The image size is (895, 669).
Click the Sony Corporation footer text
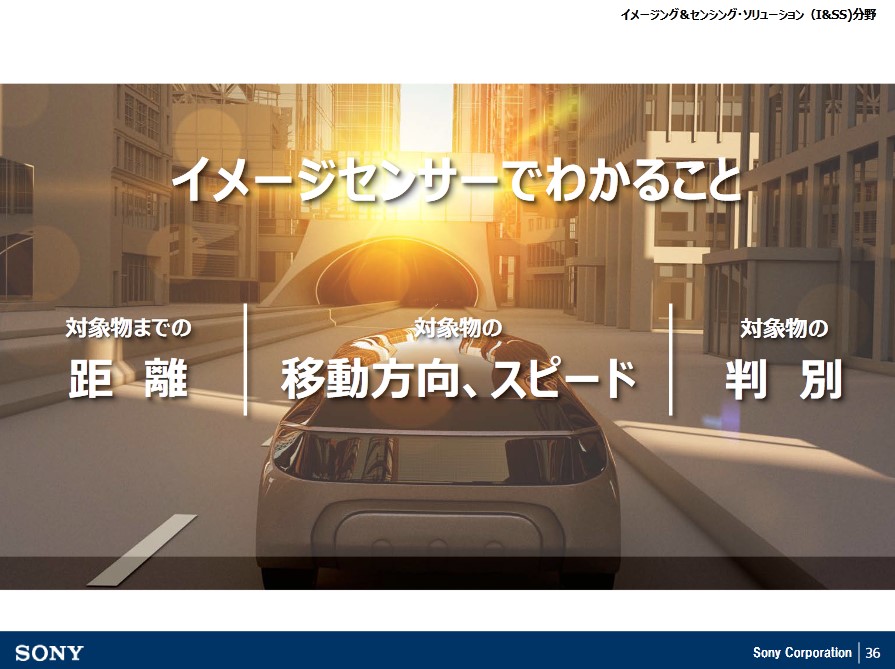tap(802, 653)
